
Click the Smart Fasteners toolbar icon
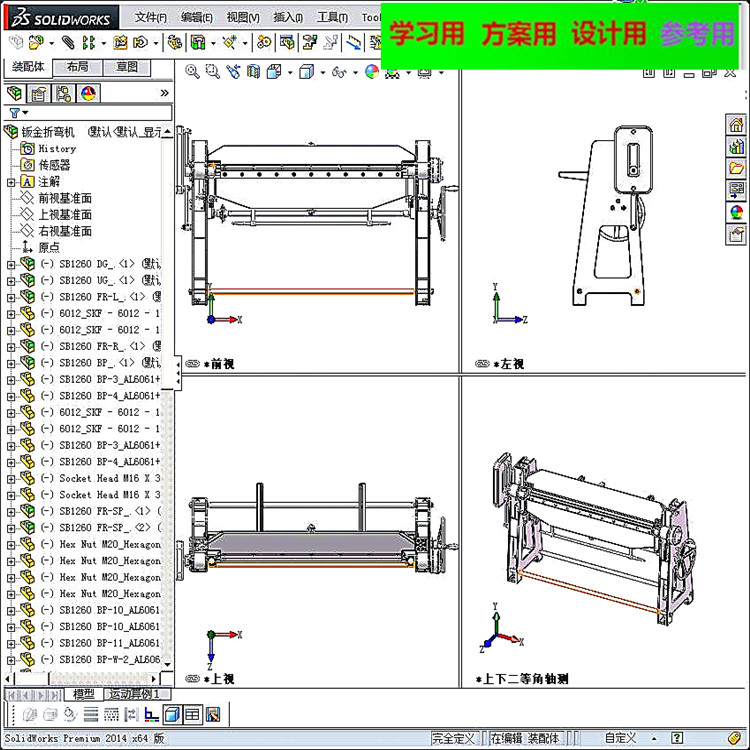(120, 43)
